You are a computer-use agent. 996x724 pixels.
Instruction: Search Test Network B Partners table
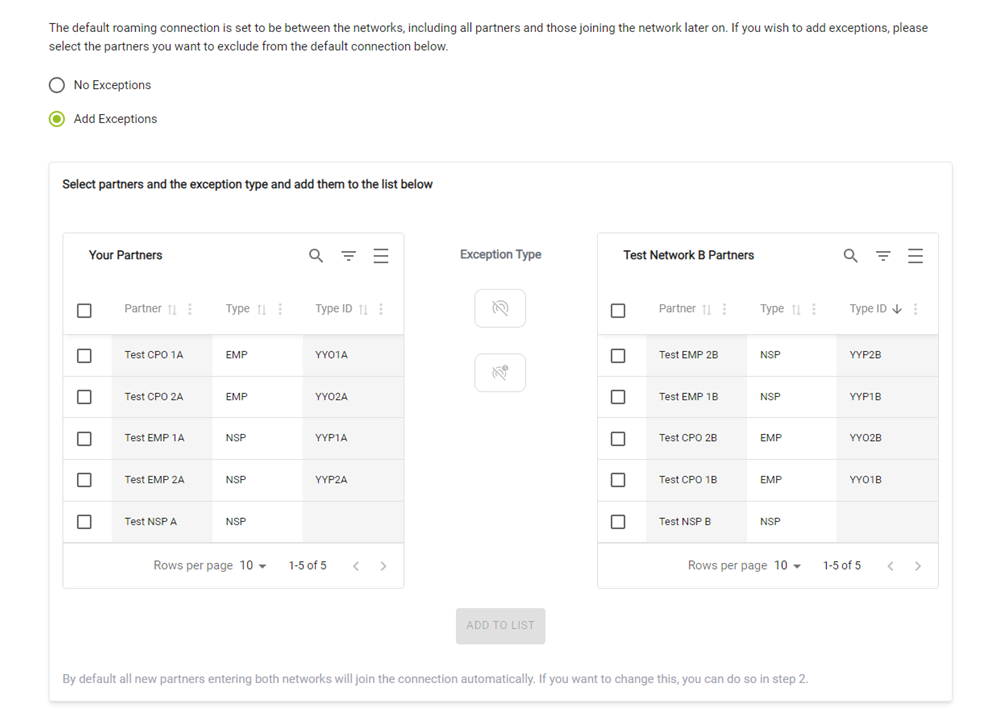tap(850, 256)
